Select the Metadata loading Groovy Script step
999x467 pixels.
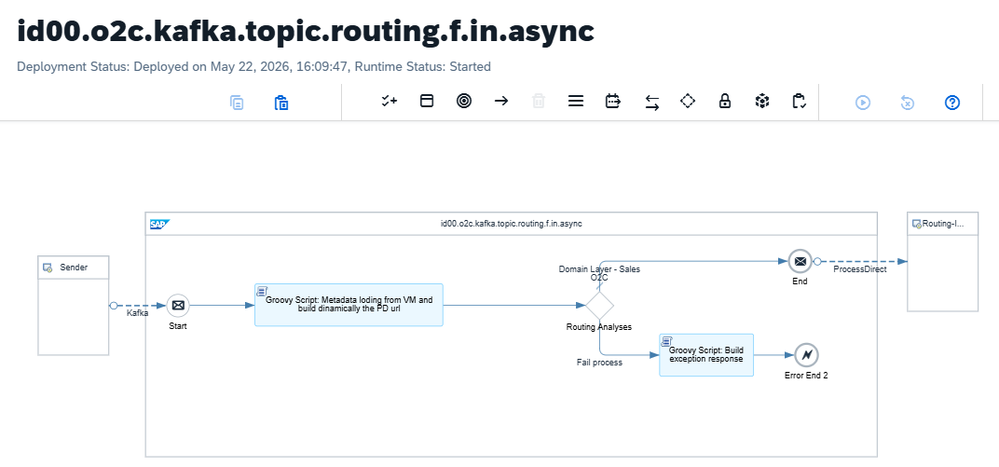[349, 305]
